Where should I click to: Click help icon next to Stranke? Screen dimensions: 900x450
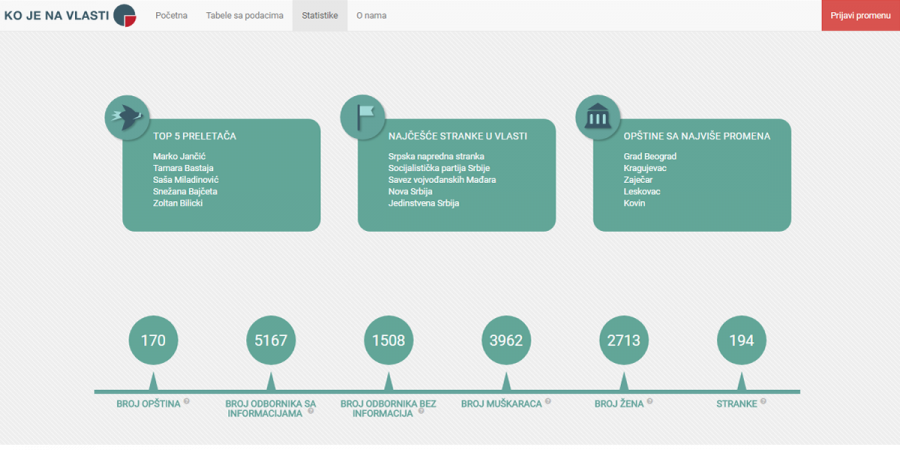coord(763,401)
